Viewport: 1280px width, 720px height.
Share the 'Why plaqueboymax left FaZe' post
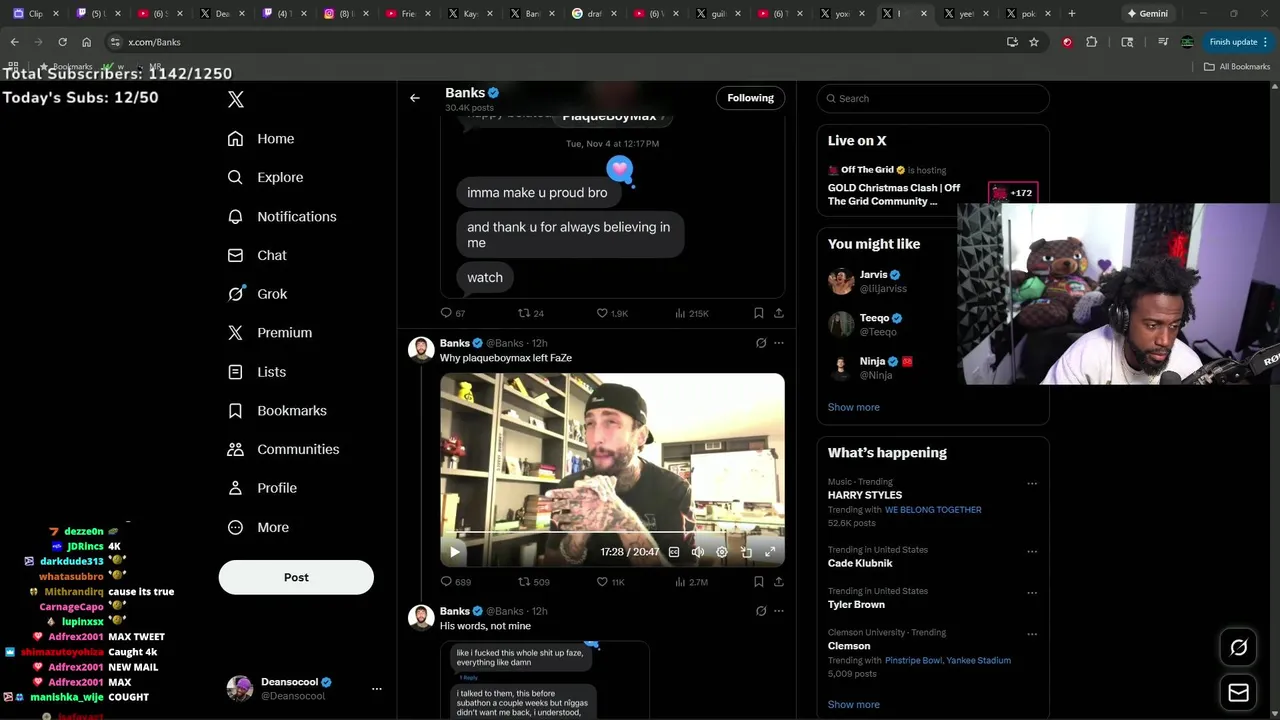point(779,582)
